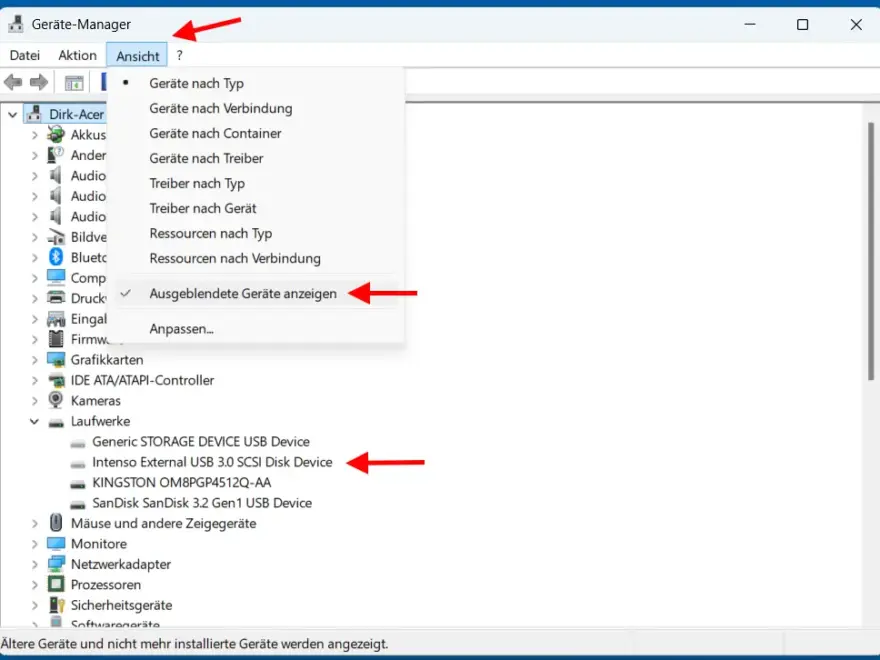Click the Akkus battery icon

pyautogui.click(x=54, y=134)
